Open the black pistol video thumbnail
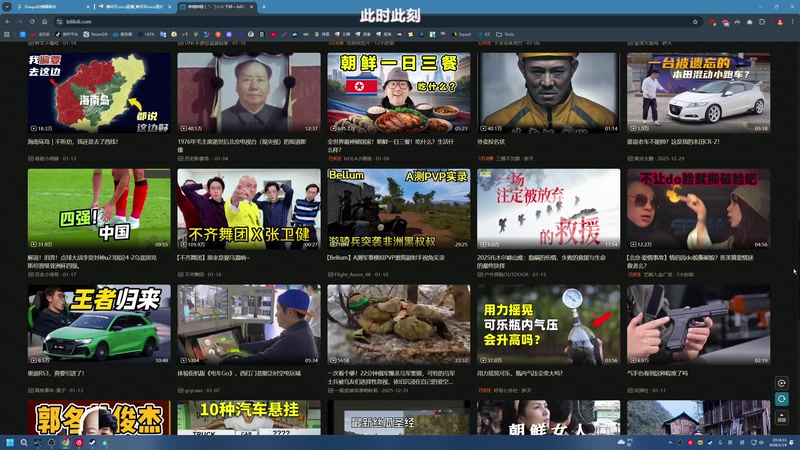 698,324
